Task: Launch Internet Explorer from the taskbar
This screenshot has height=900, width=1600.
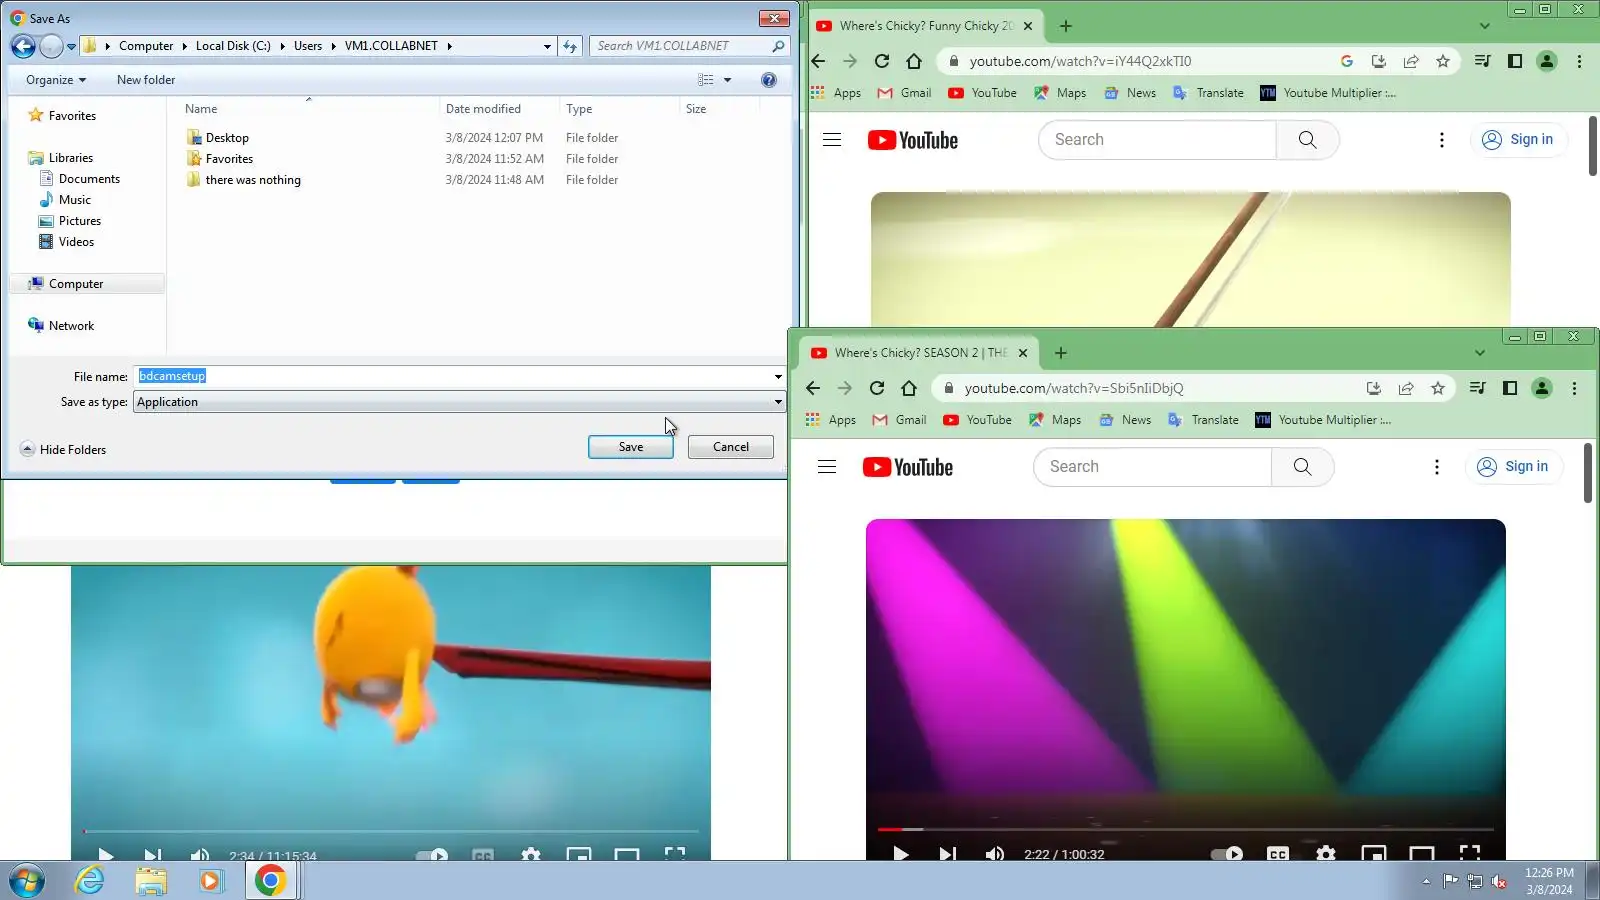Action: click(x=90, y=881)
